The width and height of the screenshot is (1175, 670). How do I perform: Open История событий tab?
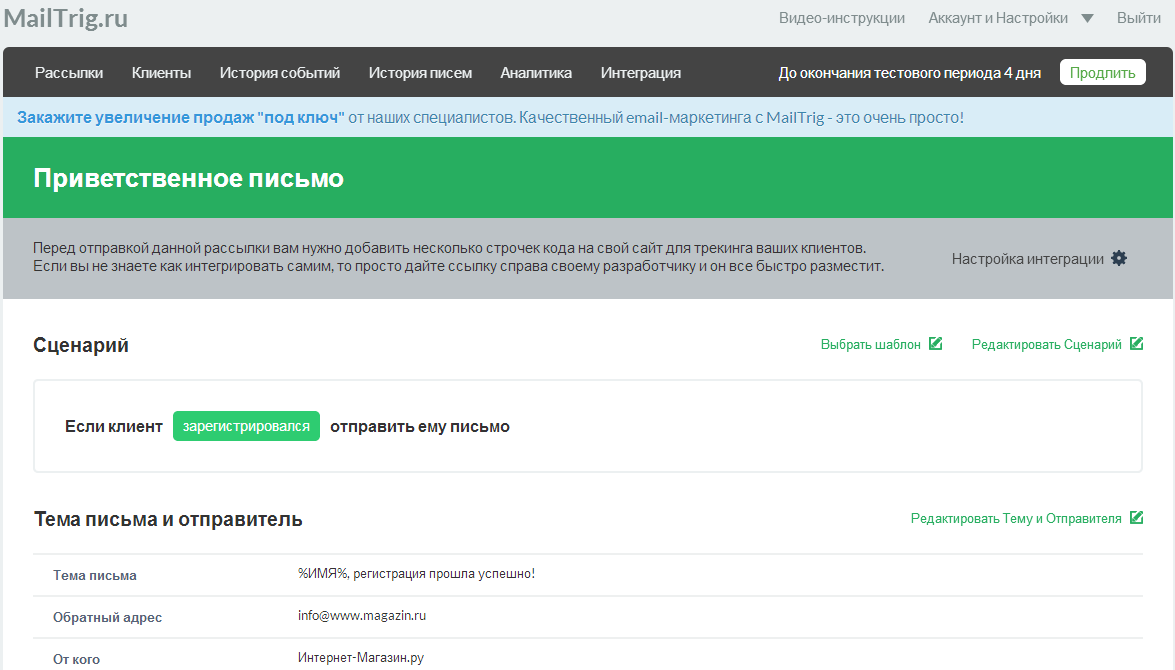pos(280,73)
